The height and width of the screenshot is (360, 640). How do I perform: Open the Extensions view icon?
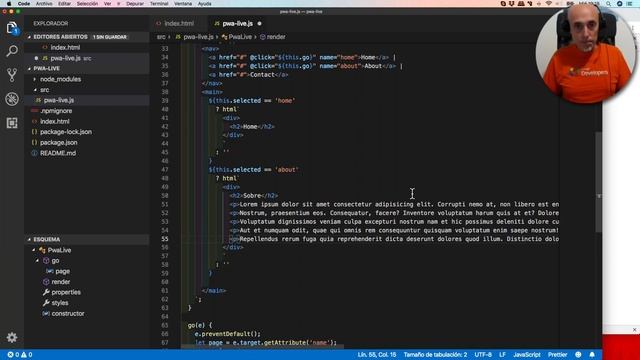tap(12, 123)
